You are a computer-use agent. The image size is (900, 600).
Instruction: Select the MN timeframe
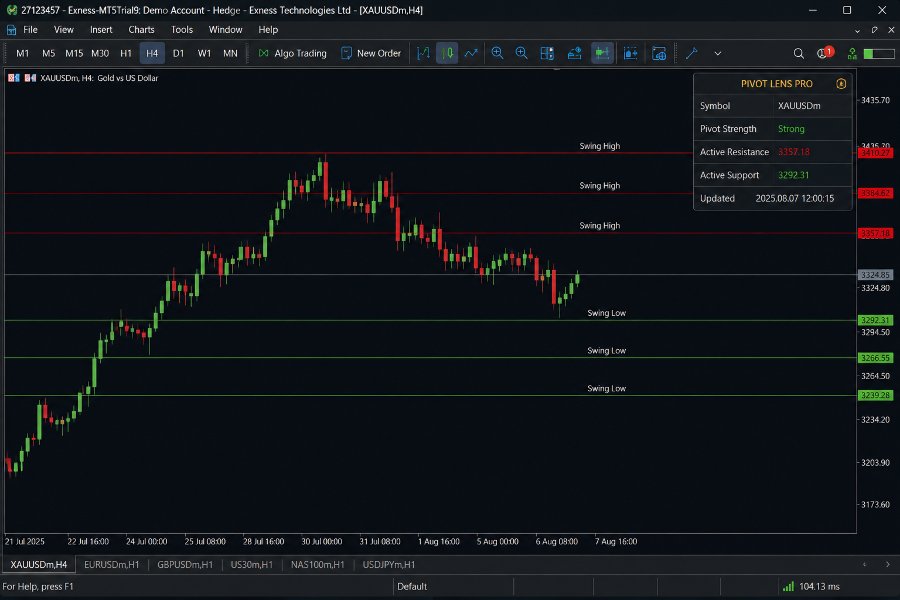[x=230, y=53]
